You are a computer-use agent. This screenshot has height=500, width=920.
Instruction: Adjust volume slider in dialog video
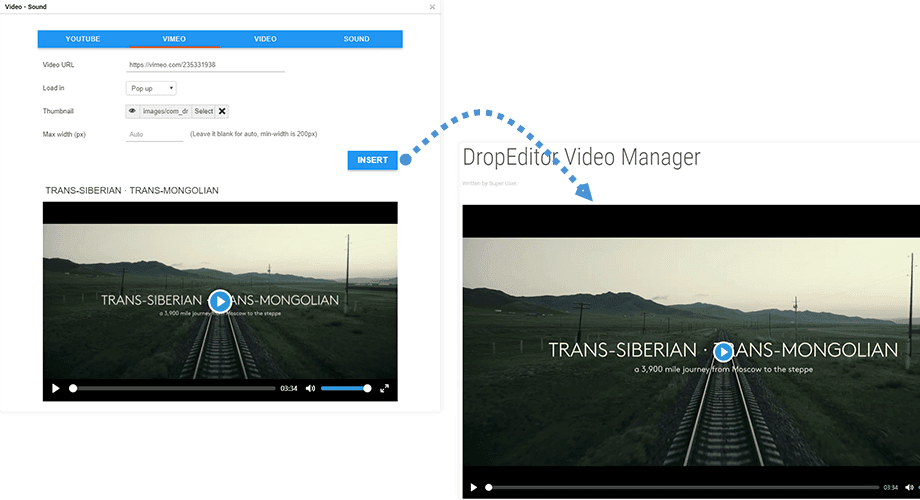[345, 388]
